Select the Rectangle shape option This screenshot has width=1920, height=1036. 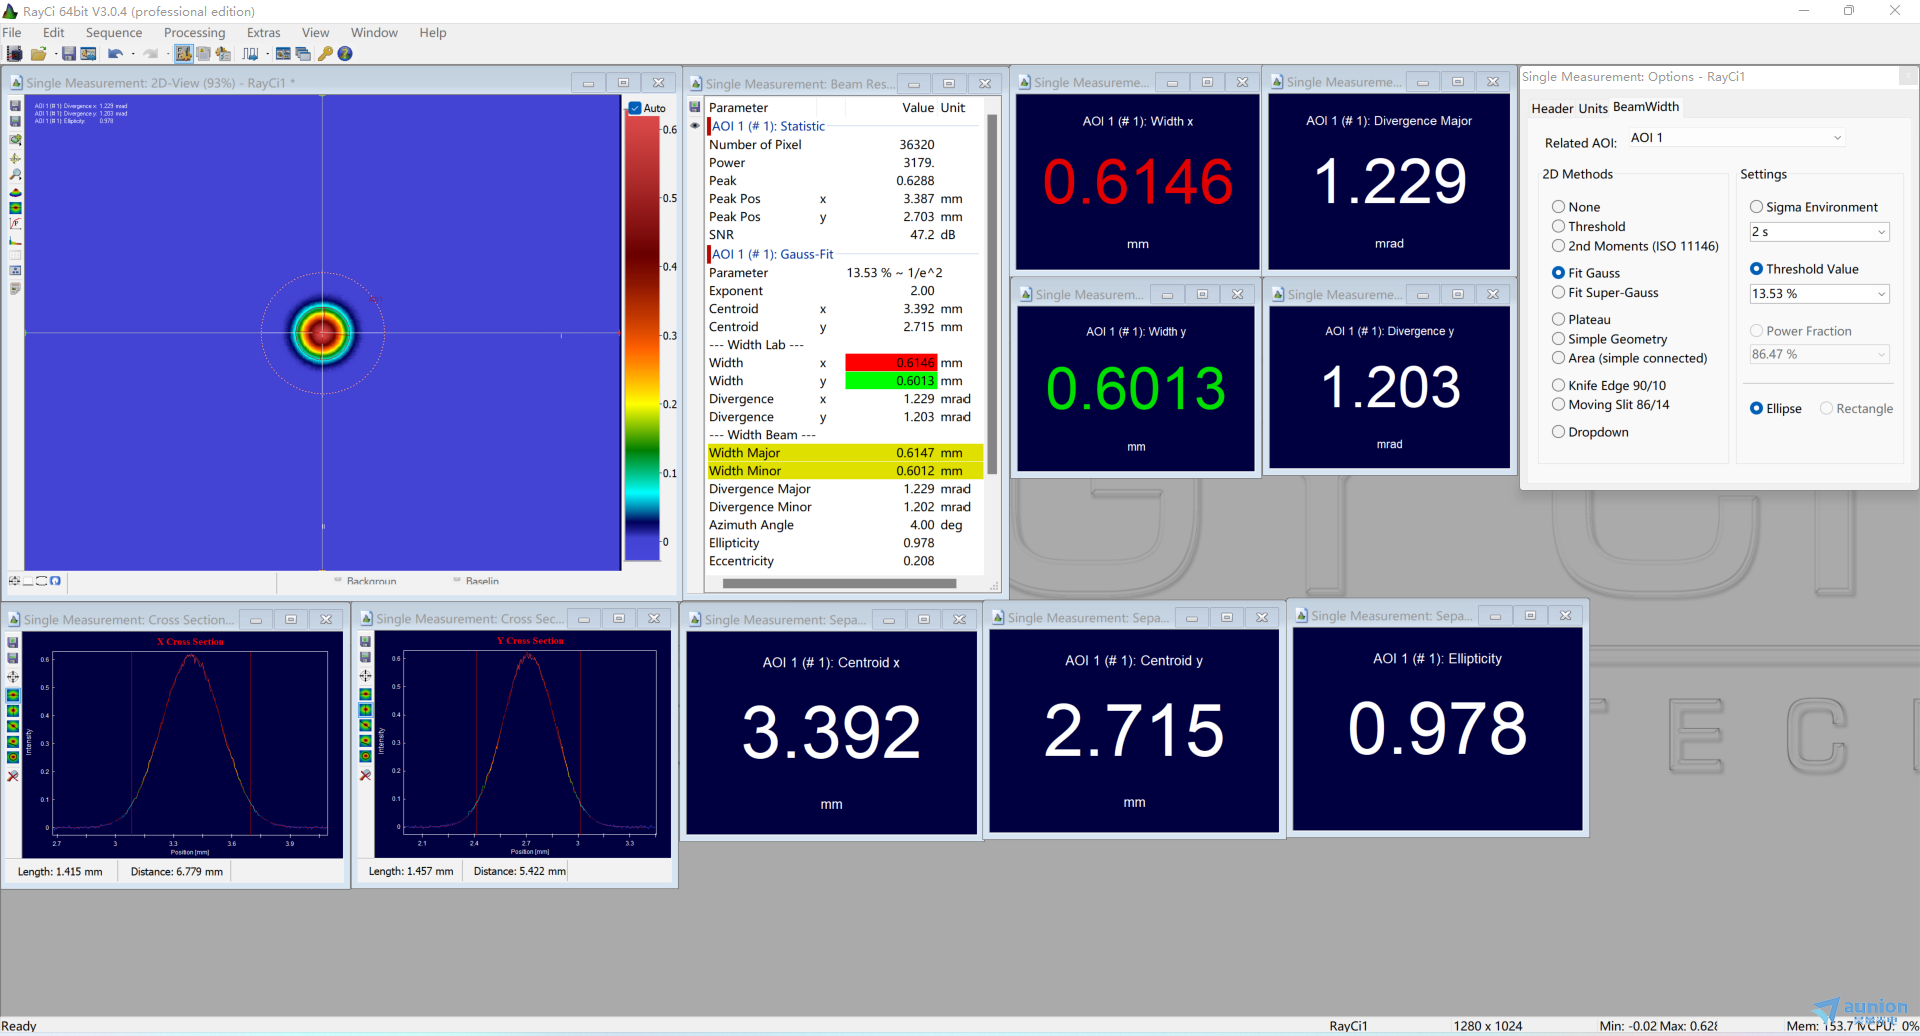click(x=1826, y=408)
